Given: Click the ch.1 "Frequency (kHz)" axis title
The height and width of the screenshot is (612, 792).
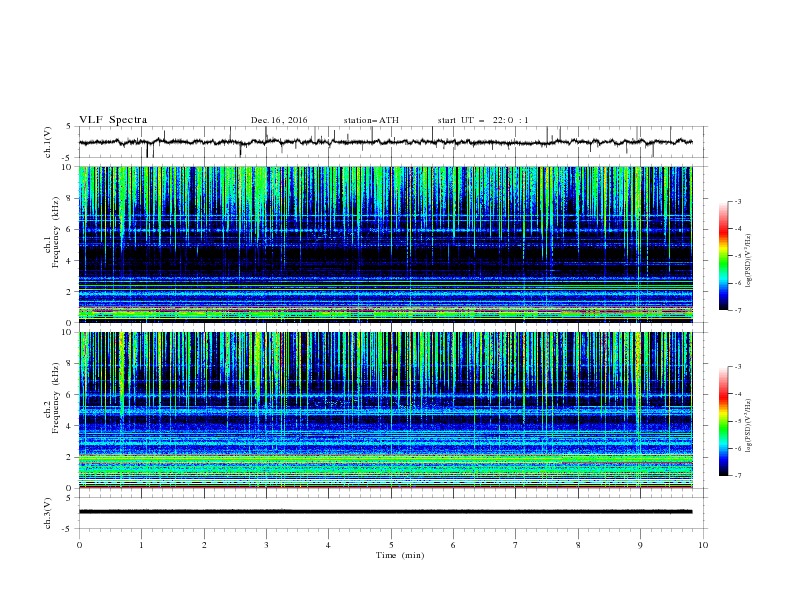Looking at the screenshot, I should coord(55,233).
